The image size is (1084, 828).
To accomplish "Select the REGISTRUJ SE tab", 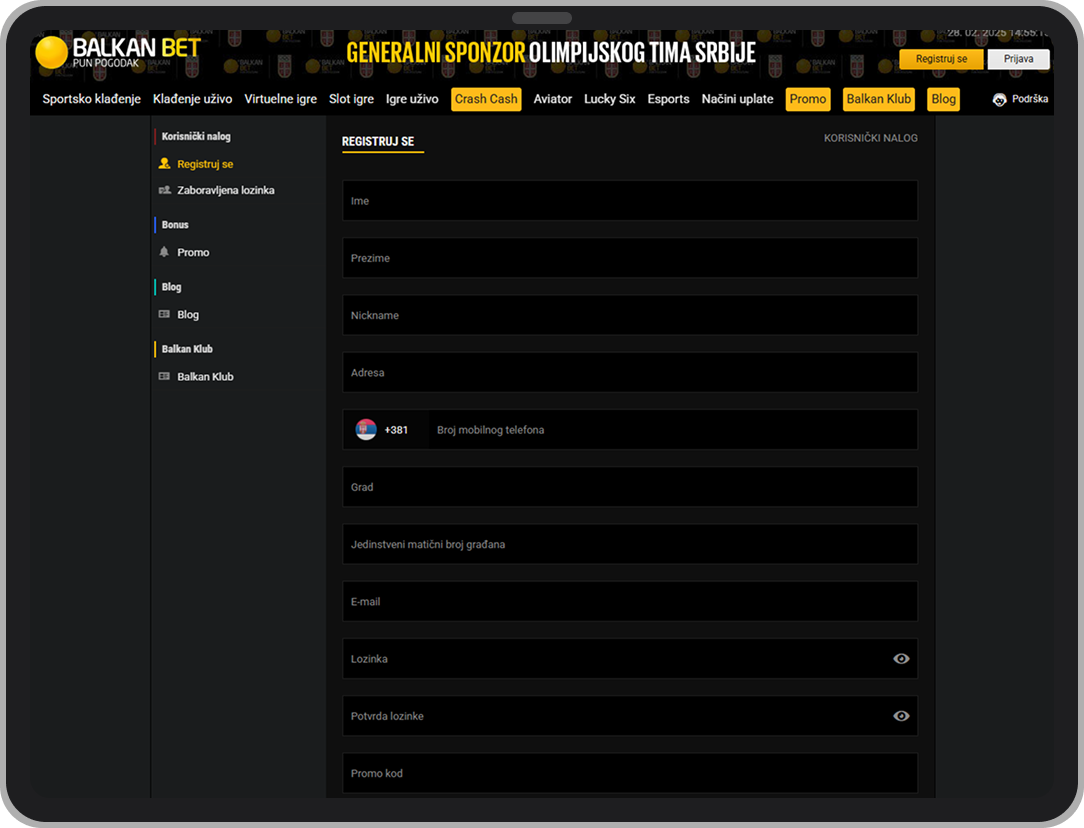I will pyautogui.click(x=378, y=141).
